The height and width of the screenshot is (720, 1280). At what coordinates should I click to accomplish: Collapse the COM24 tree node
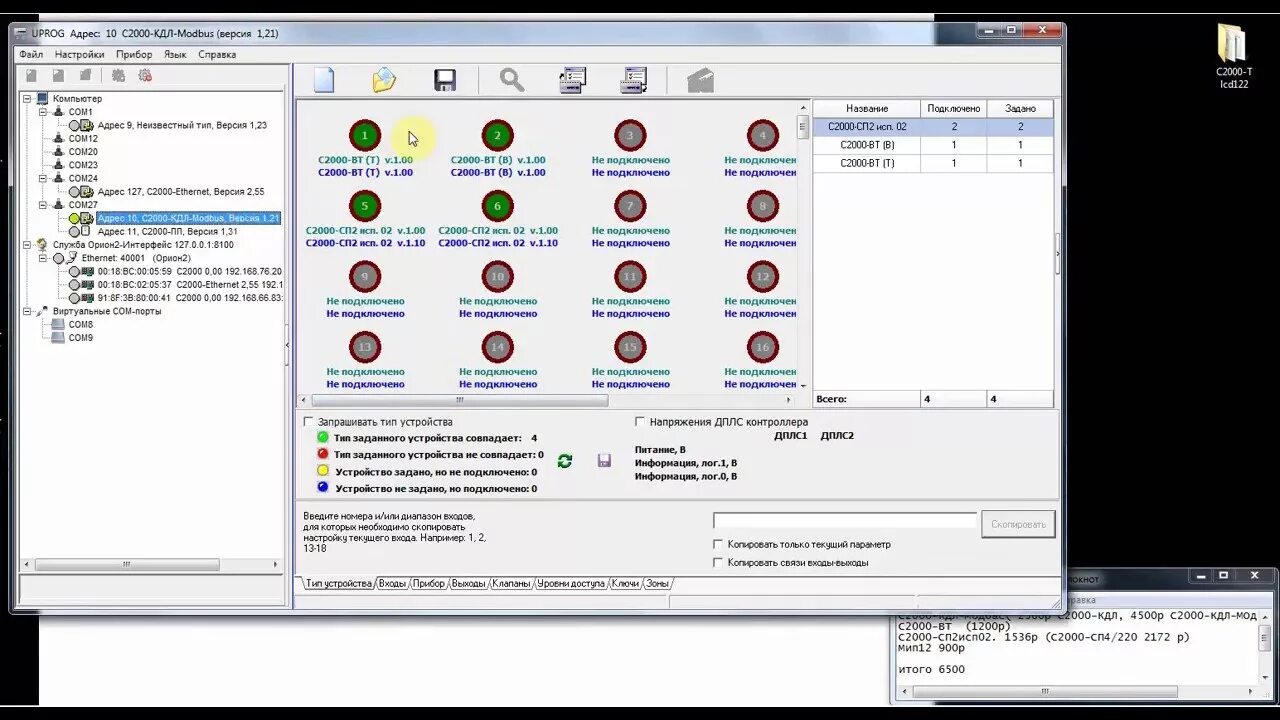(43, 178)
